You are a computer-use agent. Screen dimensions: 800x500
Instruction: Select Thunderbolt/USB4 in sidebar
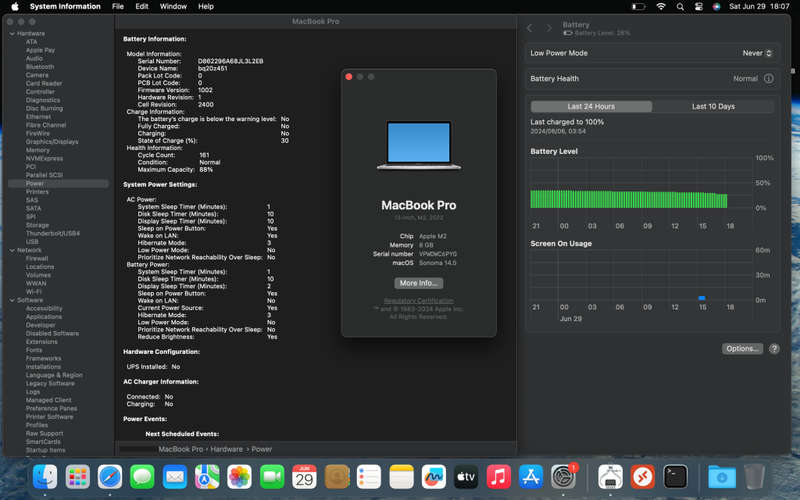pyautogui.click(x=53, y=233)
